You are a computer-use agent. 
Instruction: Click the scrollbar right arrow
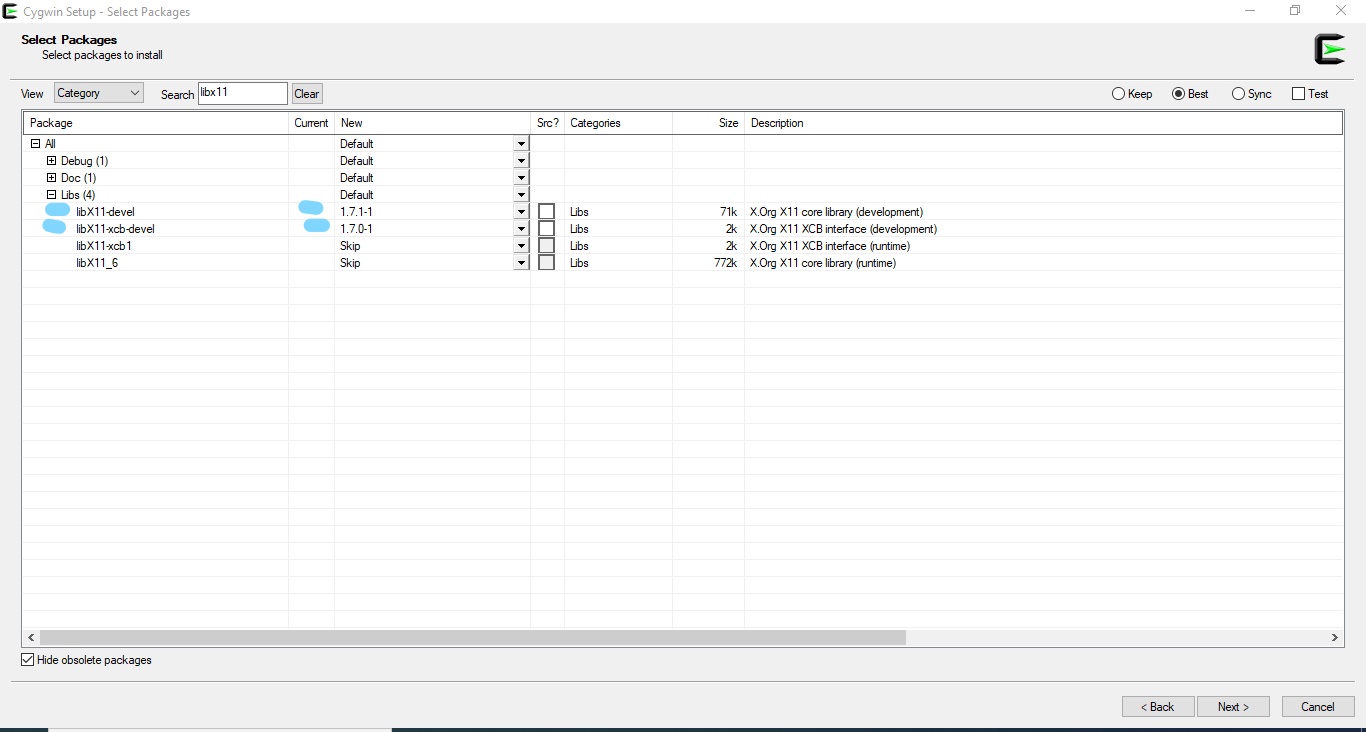(x=1334, y=637)
